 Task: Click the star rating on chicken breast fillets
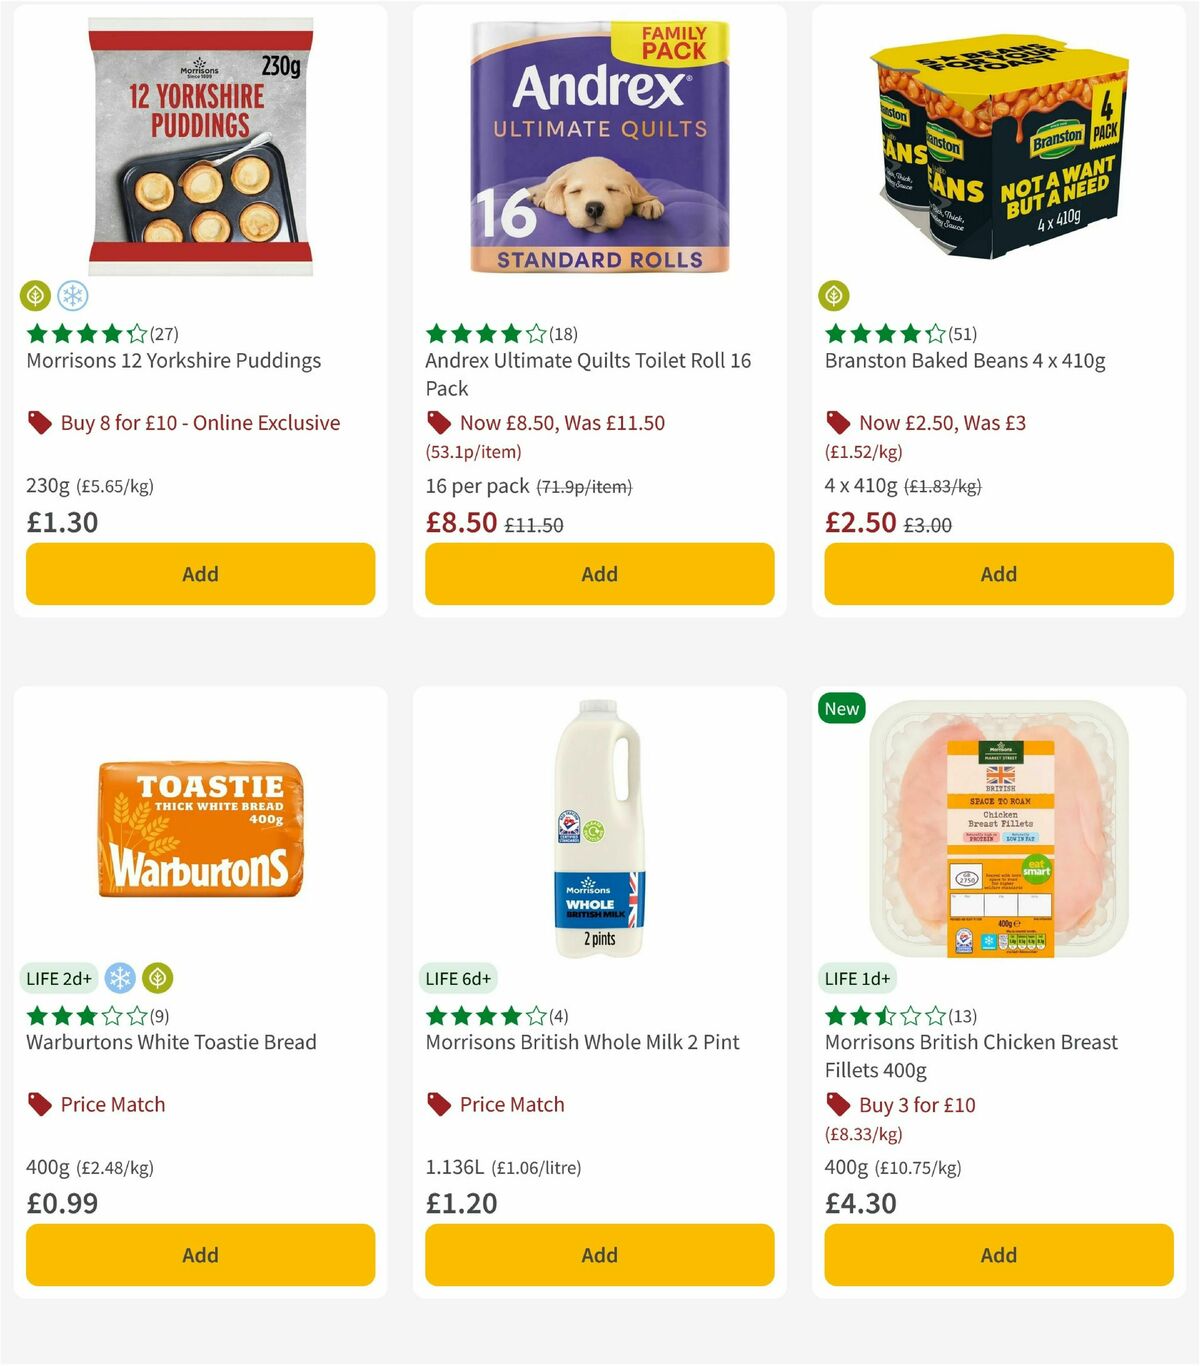click(883, 1015)
